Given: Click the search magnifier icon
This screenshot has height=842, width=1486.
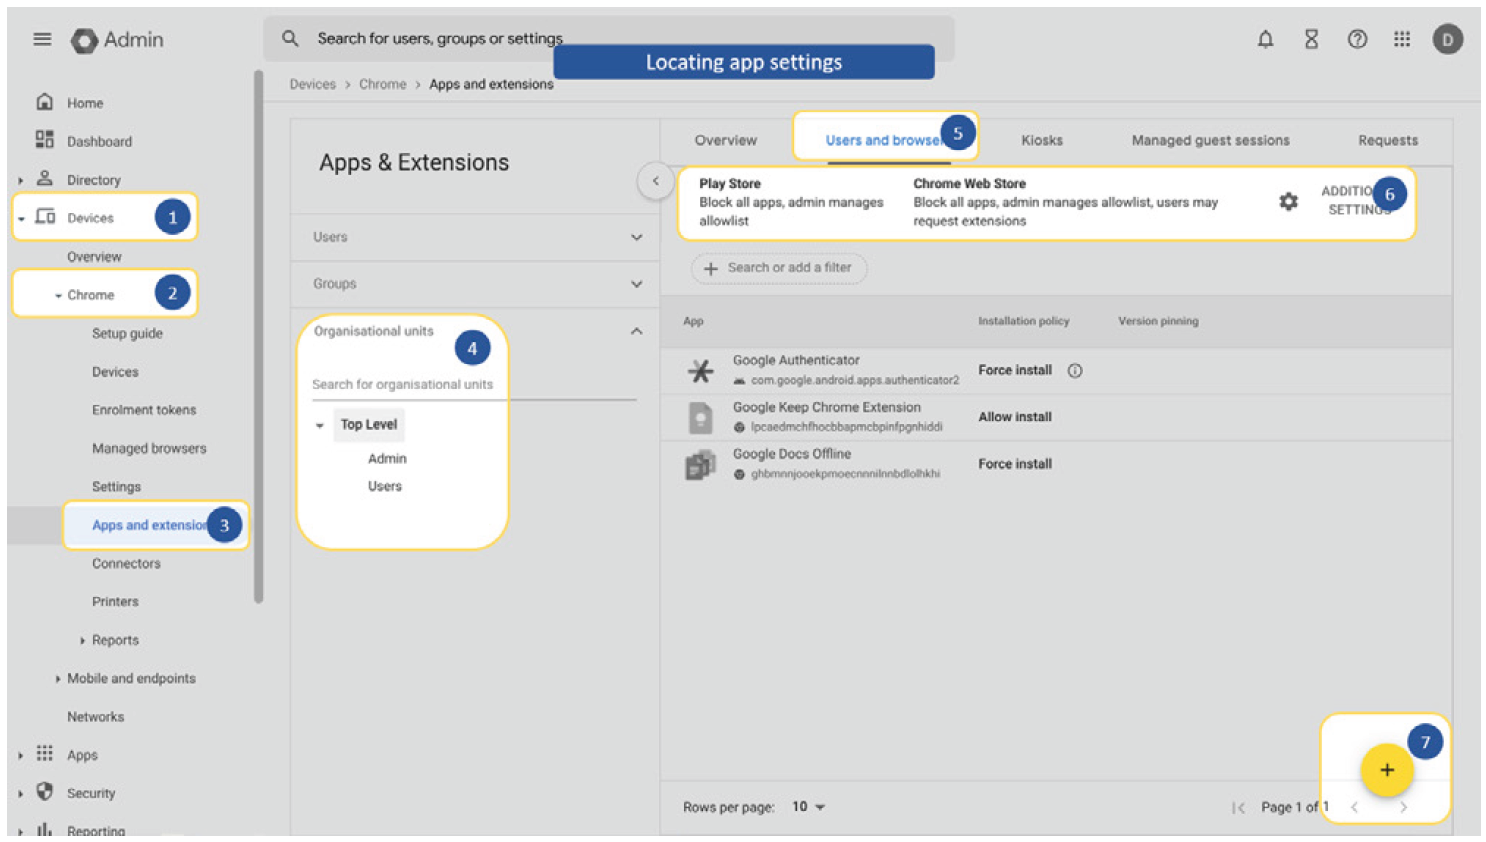Looking at the screenshot, I should (x=290, y=38).
